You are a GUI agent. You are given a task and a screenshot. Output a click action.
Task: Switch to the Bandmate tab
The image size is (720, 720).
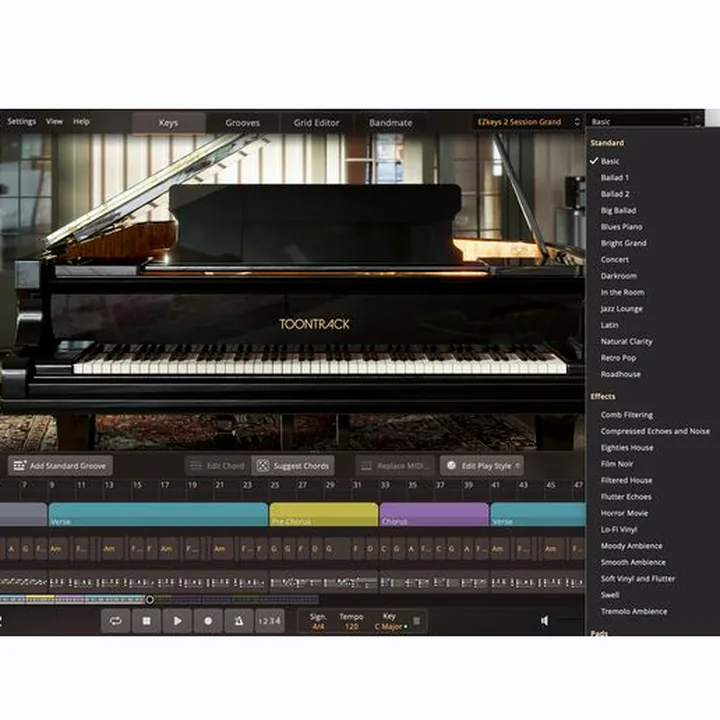(x=391, y=123)
